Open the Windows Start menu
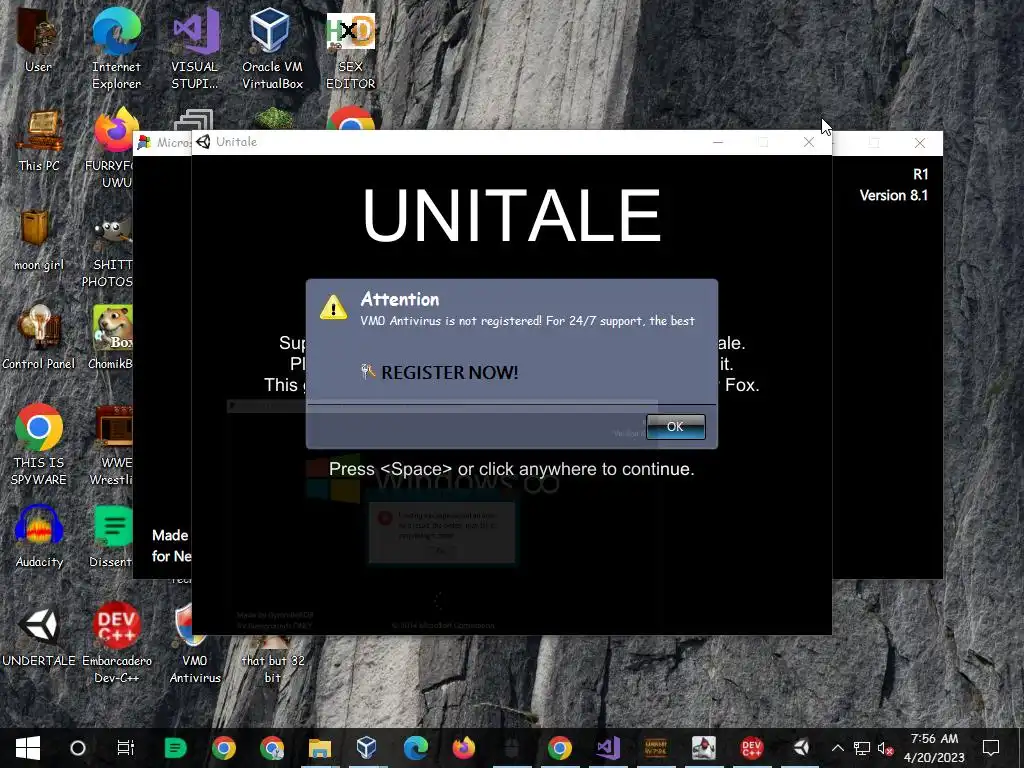The image size is (1024, 768). point(27,748)
